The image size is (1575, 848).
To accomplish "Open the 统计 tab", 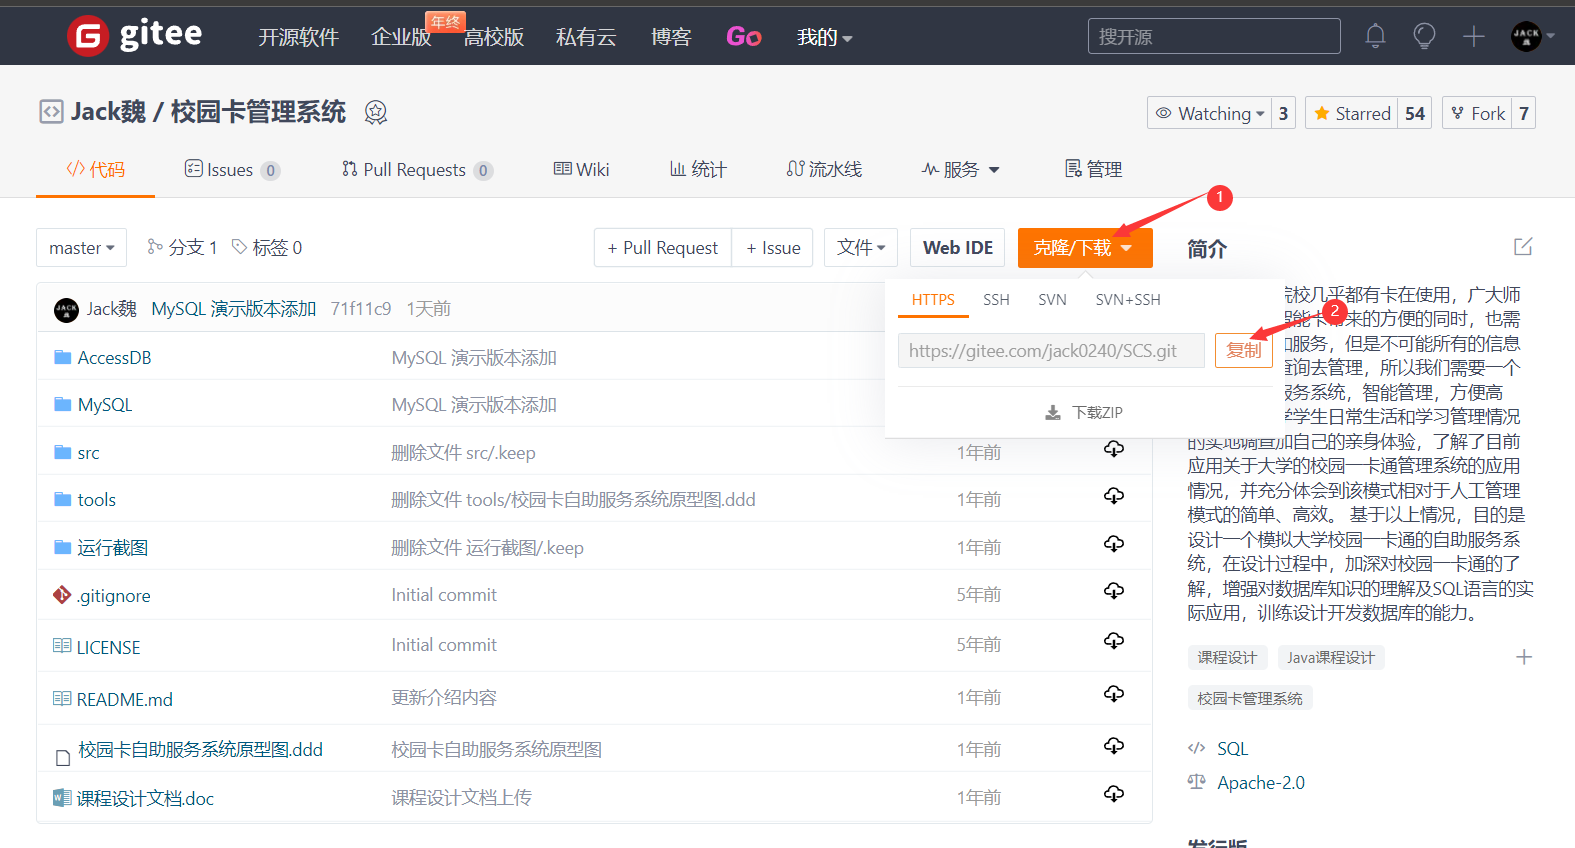I will 698,169.
